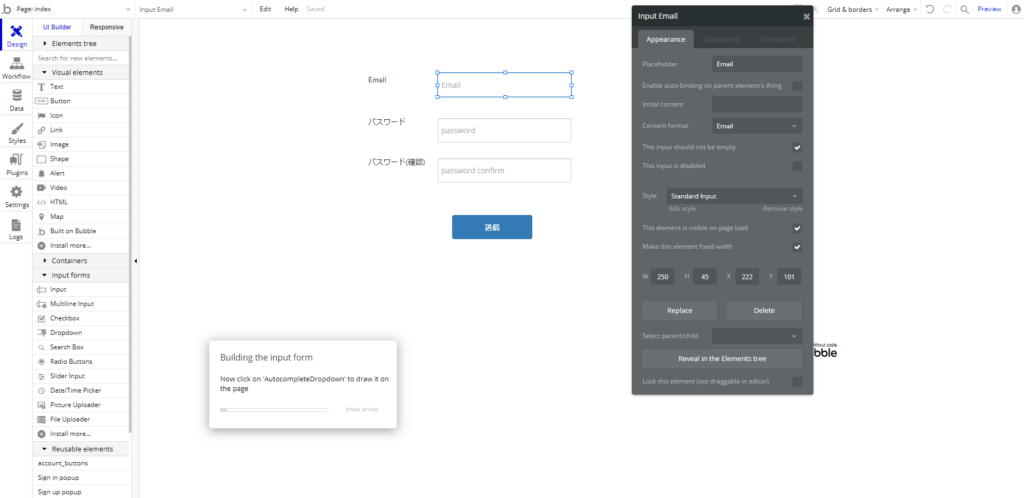
Task: Open the Input Email element selector dropdown
Action: click(x=194, y=9)
